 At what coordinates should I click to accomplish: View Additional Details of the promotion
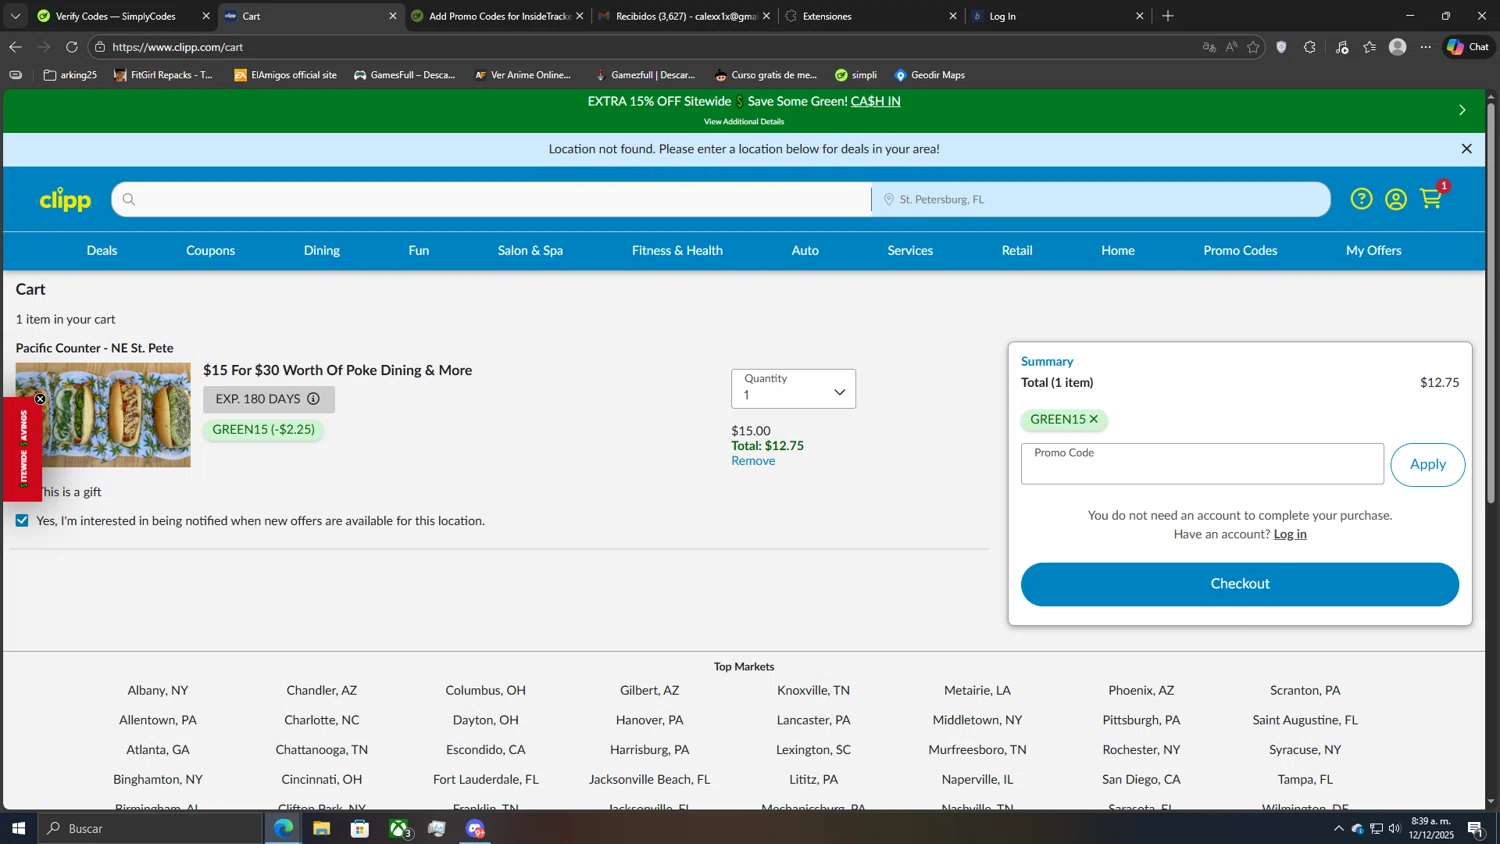(744, 122)
